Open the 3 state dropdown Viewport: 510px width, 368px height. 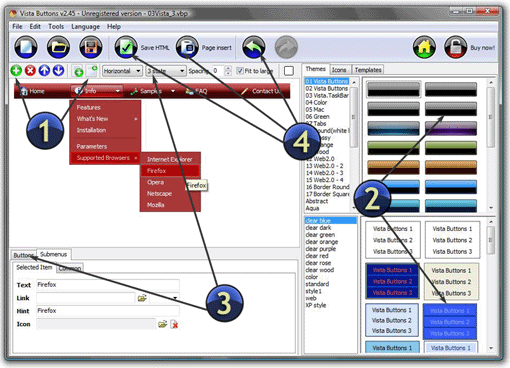(x=166, y=71)
